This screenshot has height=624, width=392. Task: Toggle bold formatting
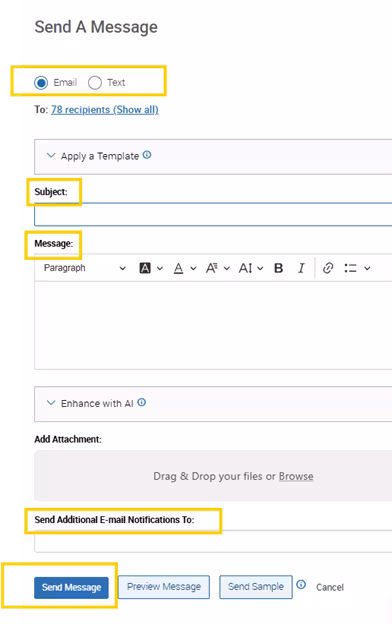point(279,268)
